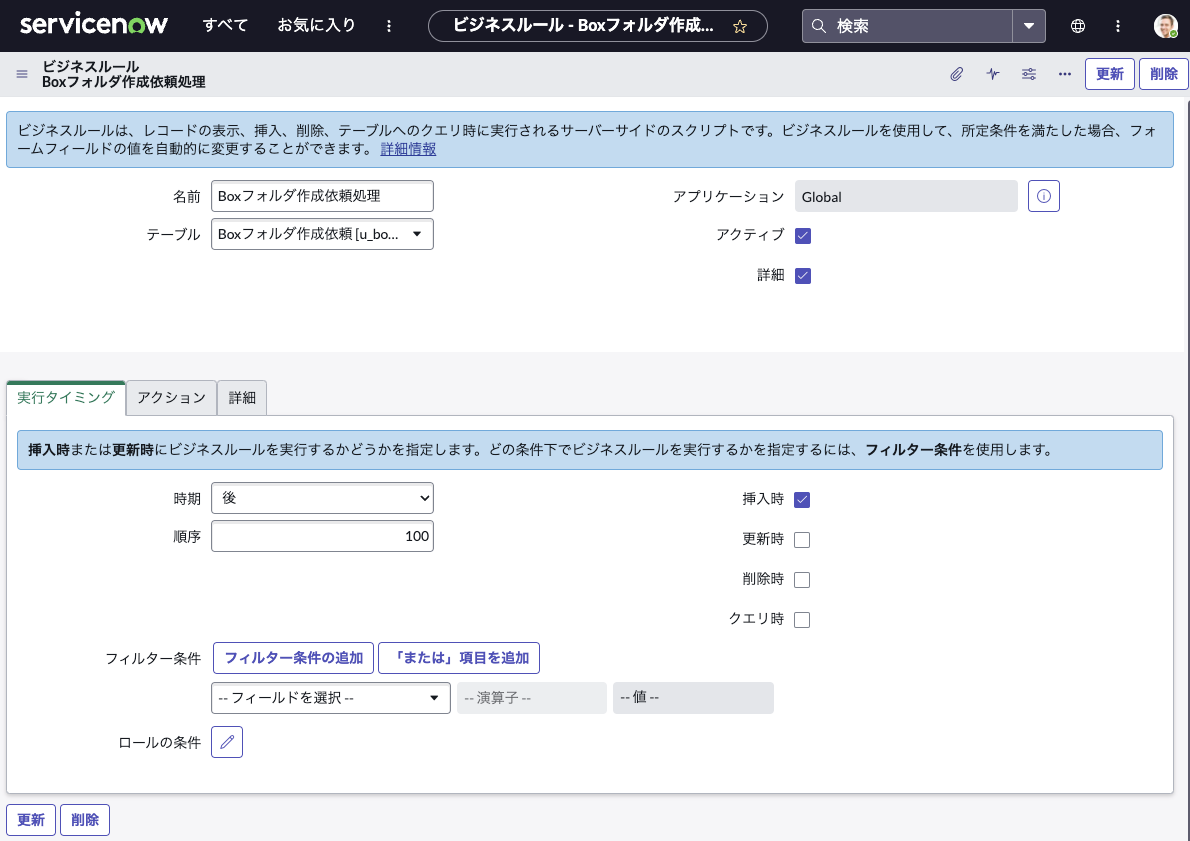Uncheck the 挿入時 checkbox
Screen dimensions: 1190x841
(x=802, y=499)
